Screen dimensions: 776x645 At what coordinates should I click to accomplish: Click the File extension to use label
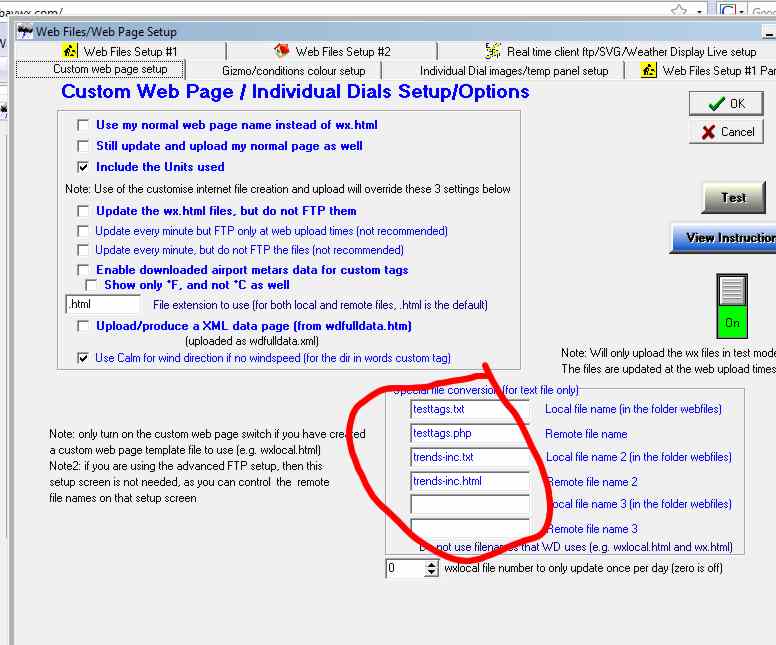click(x=320, y=305)
